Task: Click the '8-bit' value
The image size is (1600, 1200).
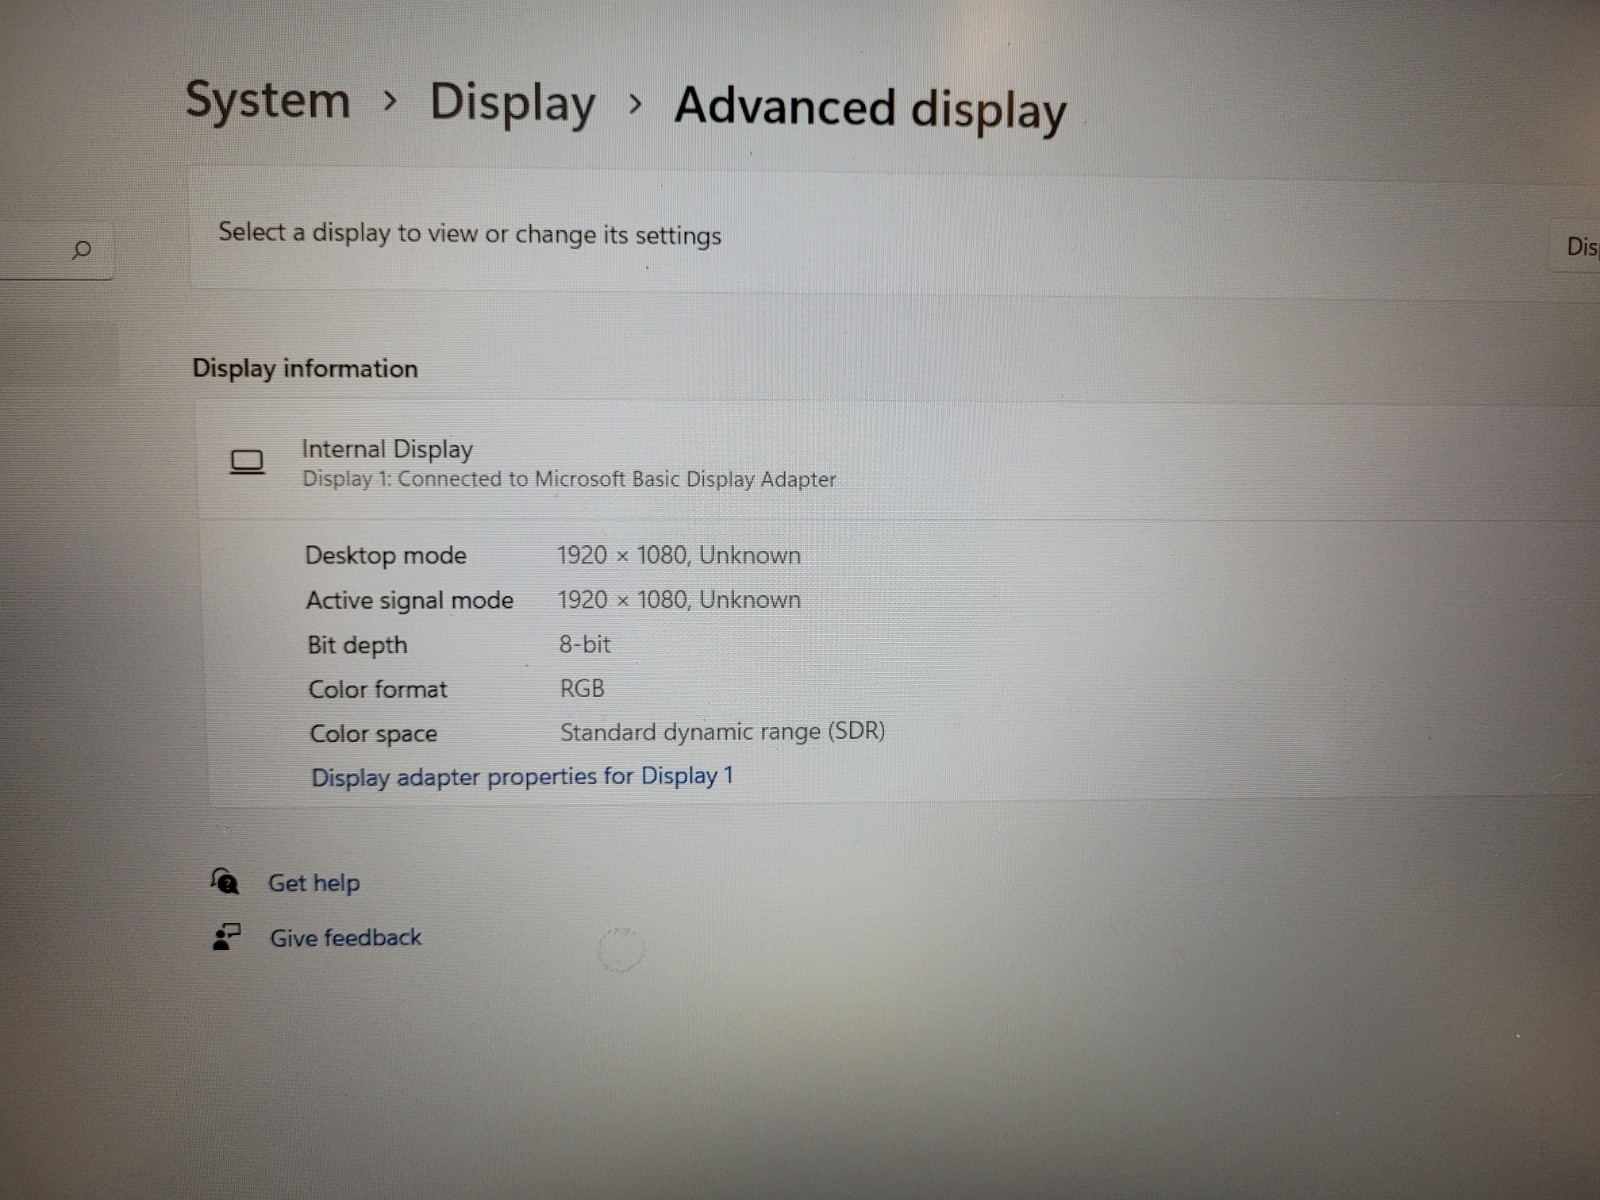Action: click(585, 644)
